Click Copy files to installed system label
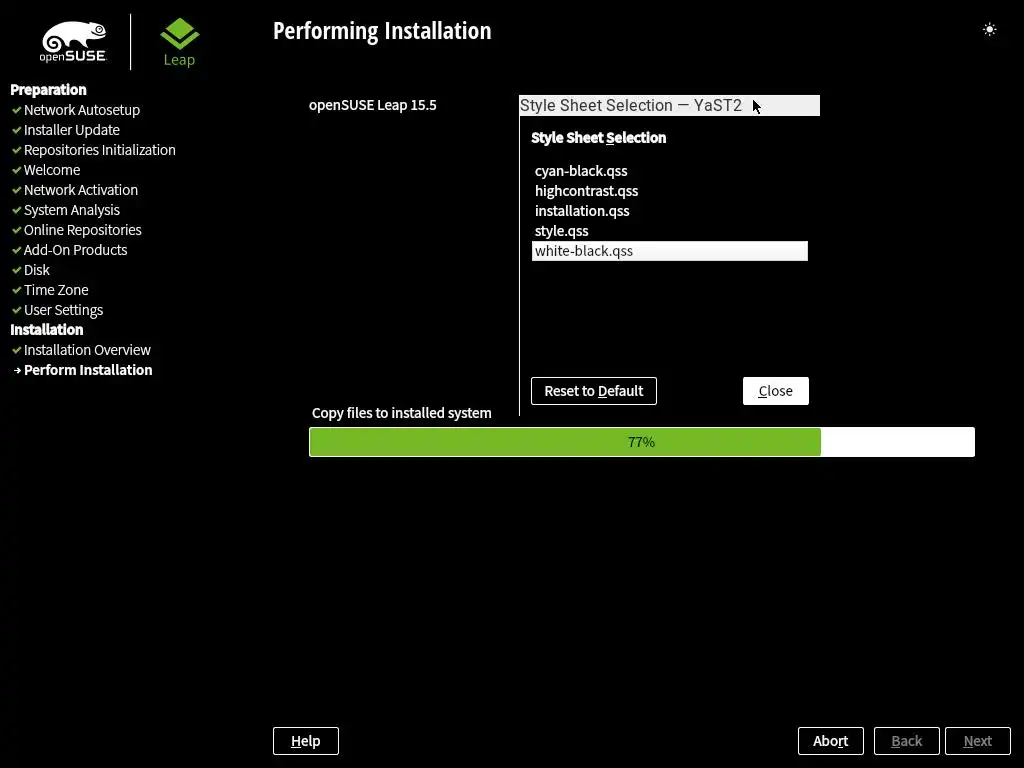 [x=401, y=413]
